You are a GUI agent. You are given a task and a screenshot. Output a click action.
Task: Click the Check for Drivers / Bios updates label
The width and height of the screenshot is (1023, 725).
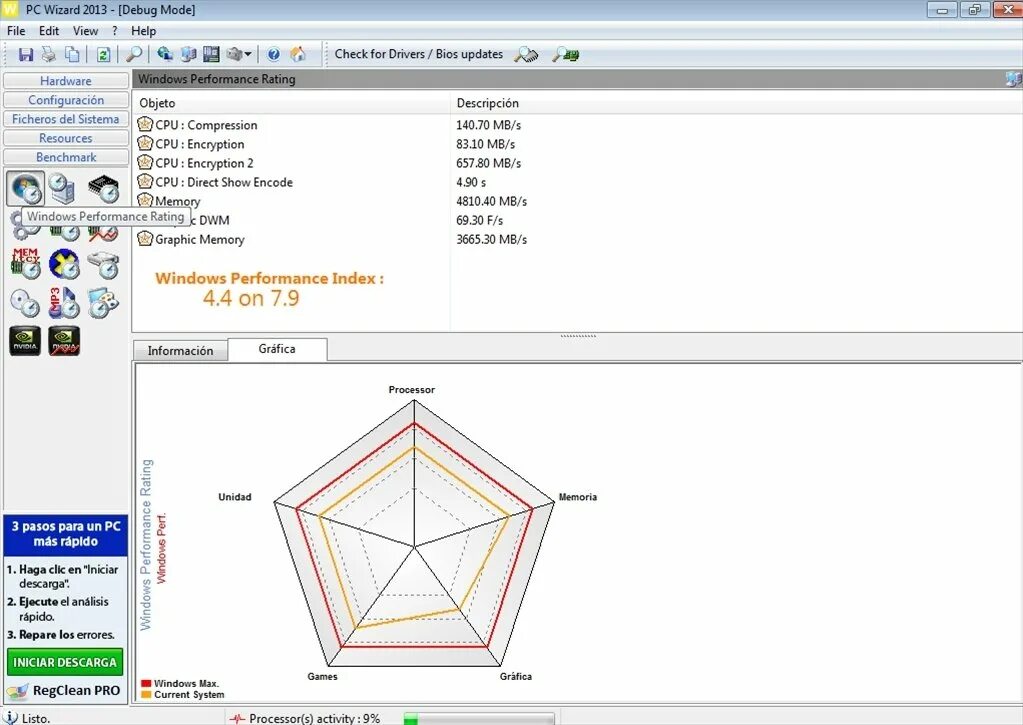[x=419, y=54]
